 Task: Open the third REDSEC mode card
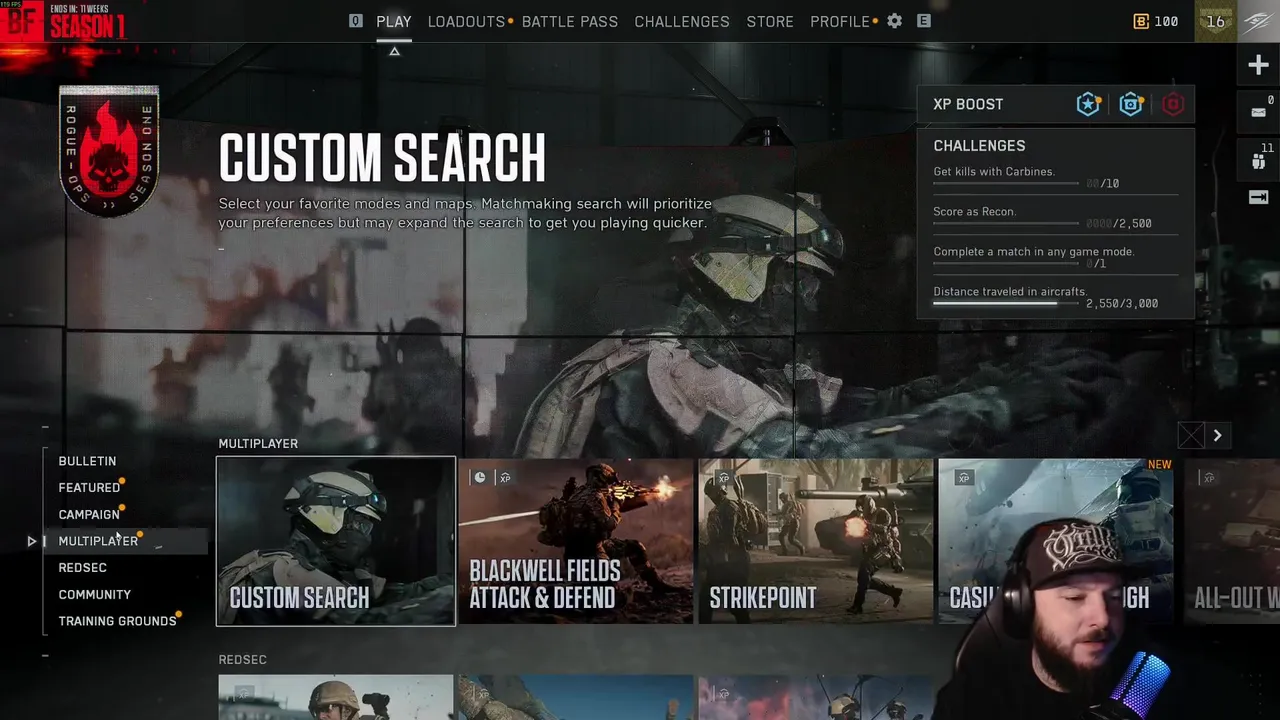[x=816, y=697]
